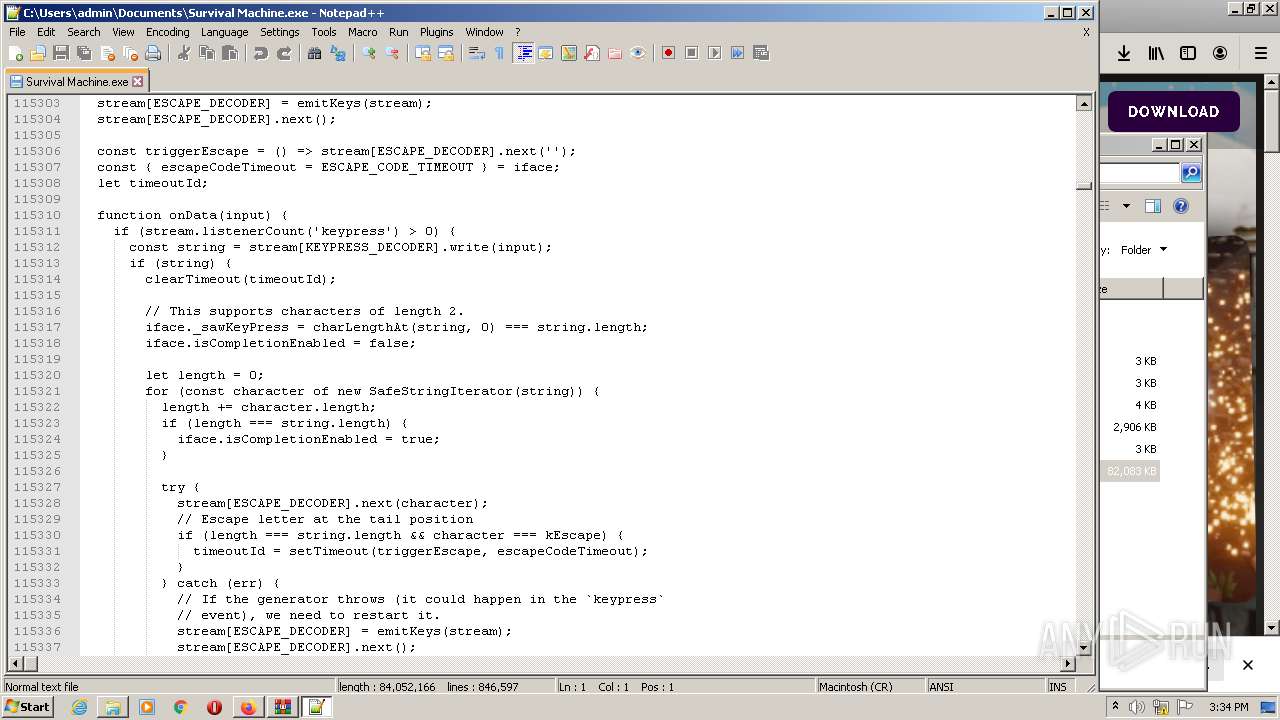Run macro multiple times icon

click(737, 53)
